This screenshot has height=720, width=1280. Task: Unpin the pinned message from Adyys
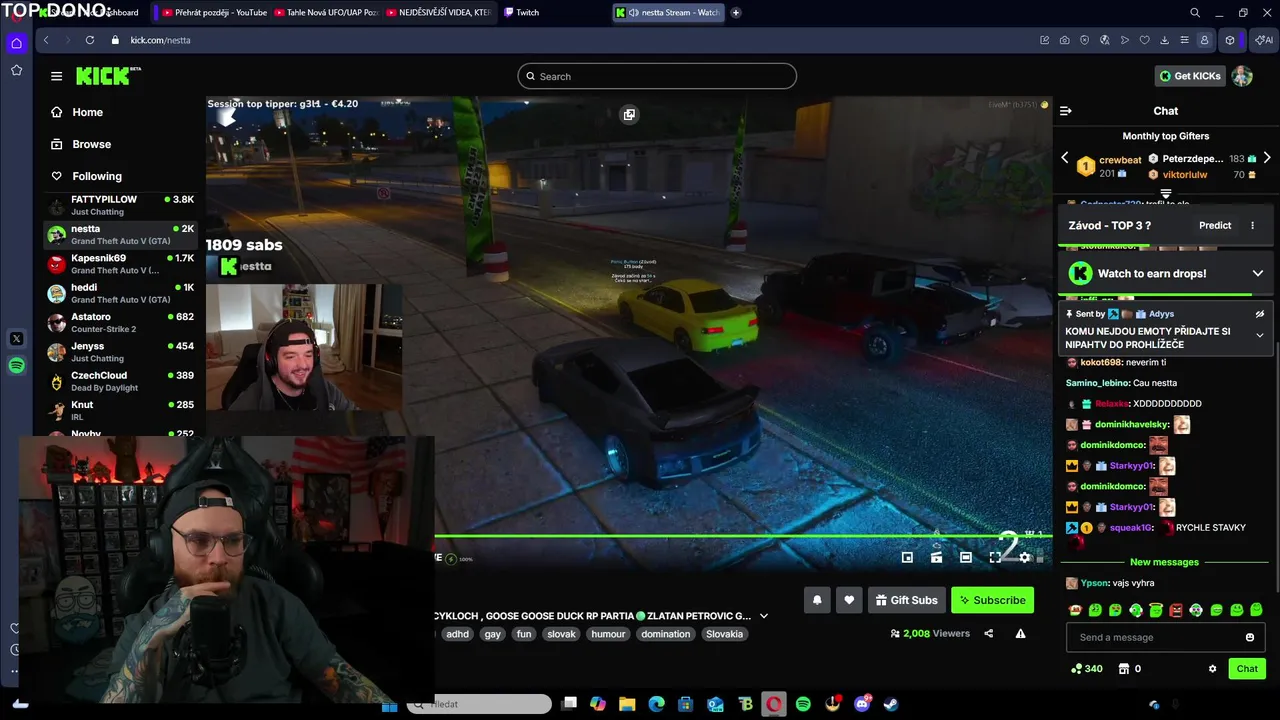click(1260, 314)
